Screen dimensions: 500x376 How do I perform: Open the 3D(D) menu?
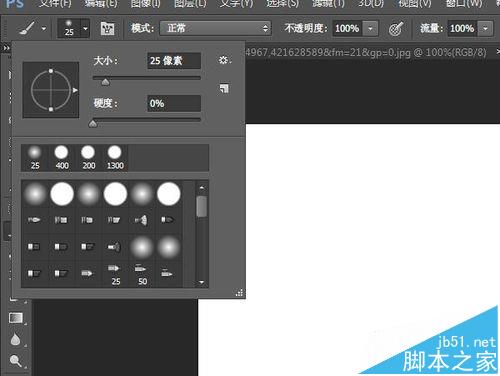371,4
